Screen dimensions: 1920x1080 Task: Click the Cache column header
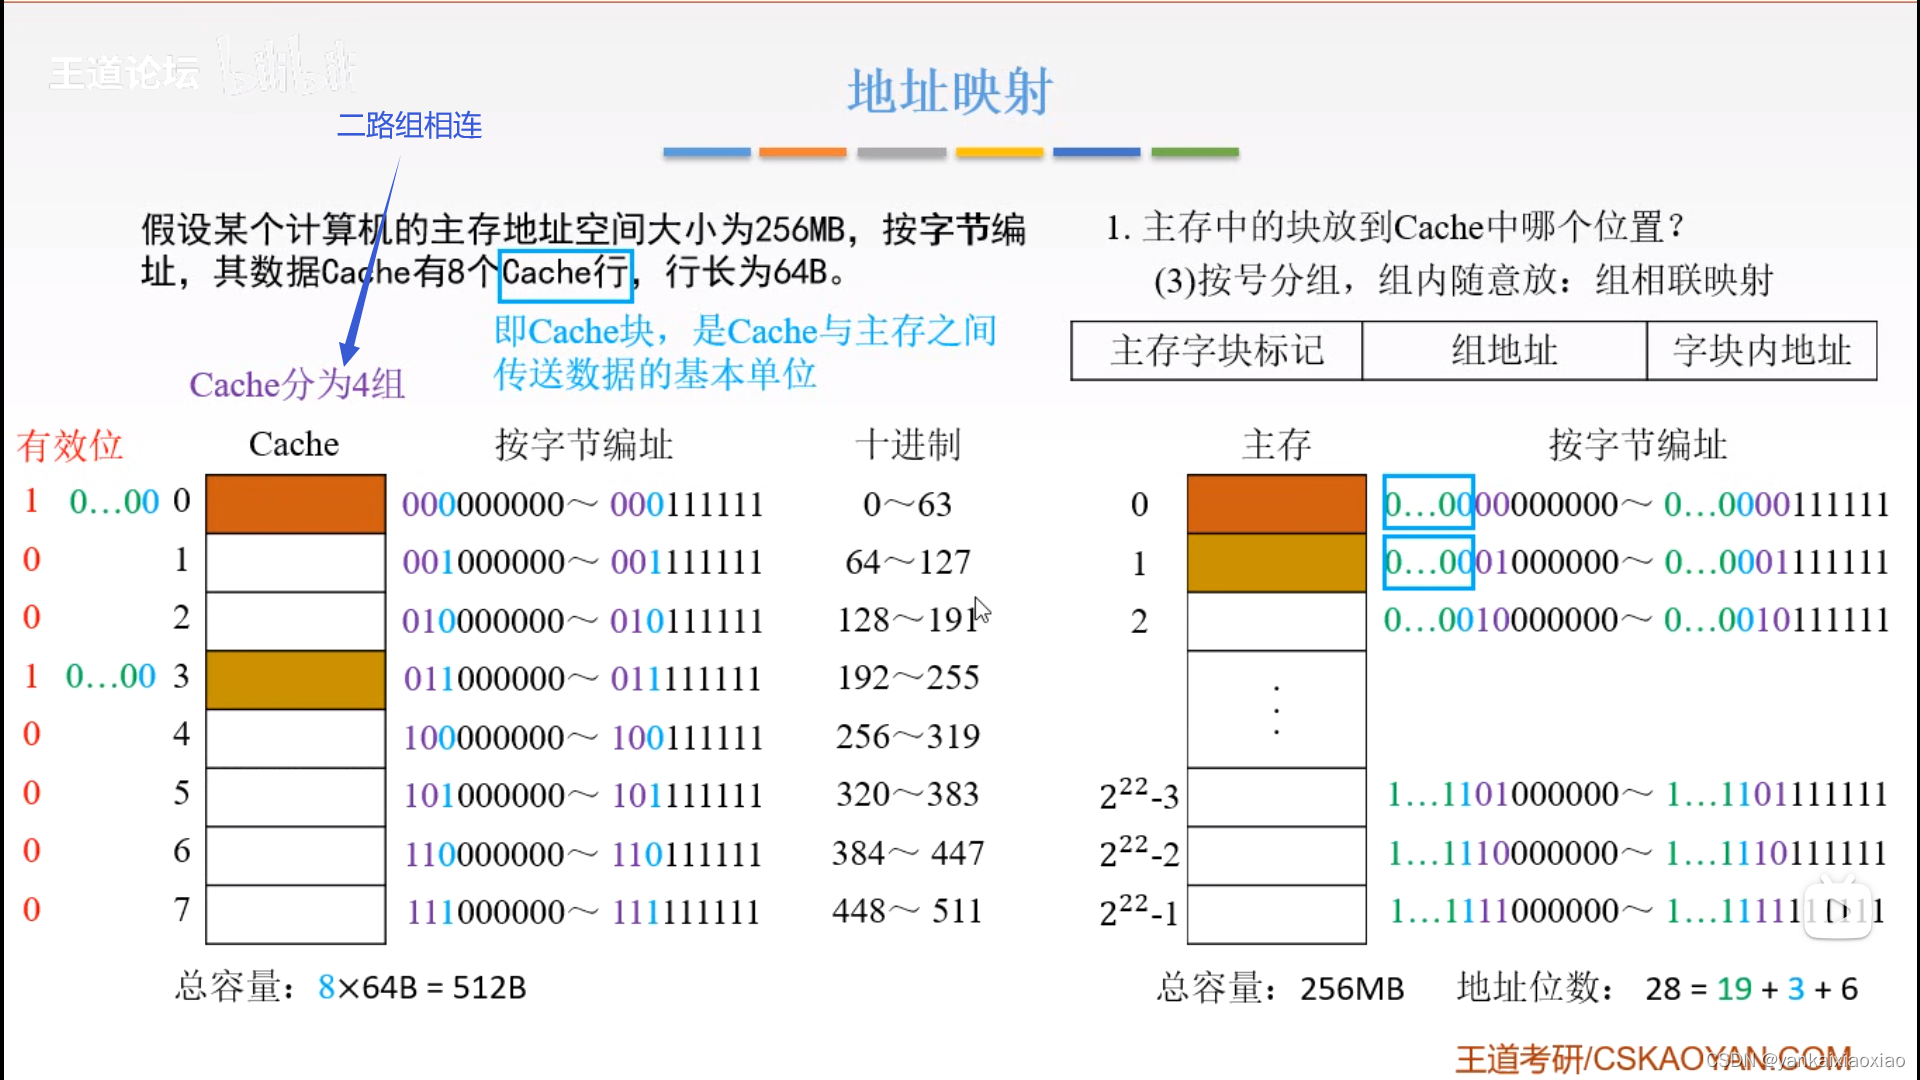(x=294, y=444)
